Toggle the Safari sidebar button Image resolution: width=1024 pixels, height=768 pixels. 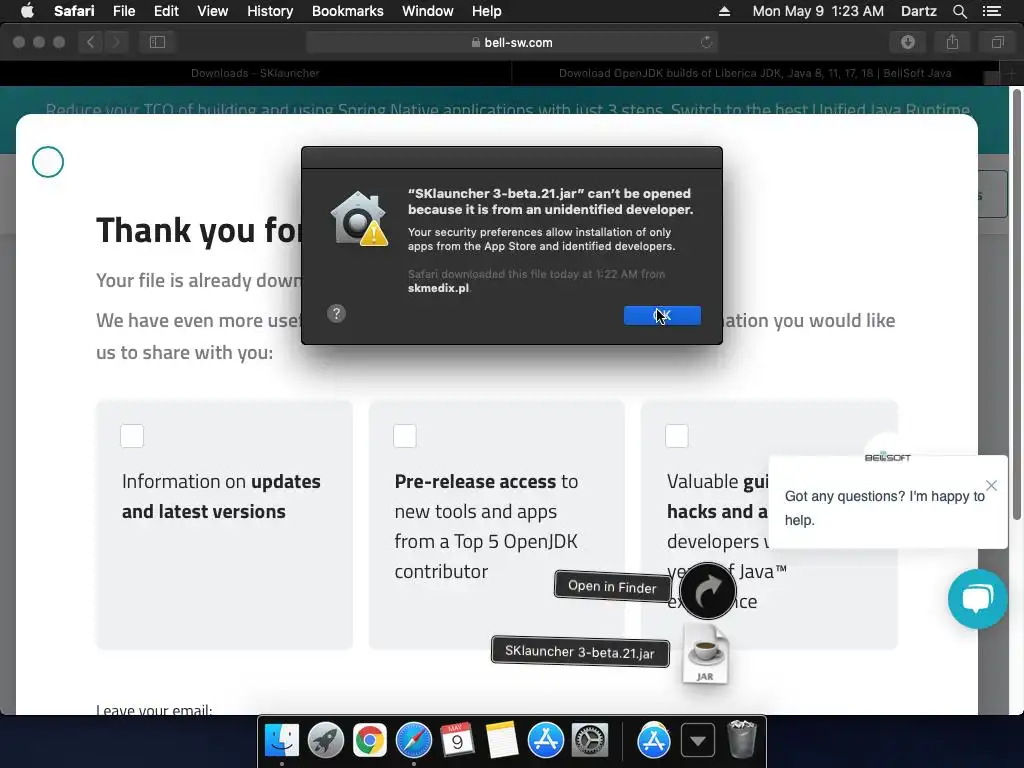point(157,42)
